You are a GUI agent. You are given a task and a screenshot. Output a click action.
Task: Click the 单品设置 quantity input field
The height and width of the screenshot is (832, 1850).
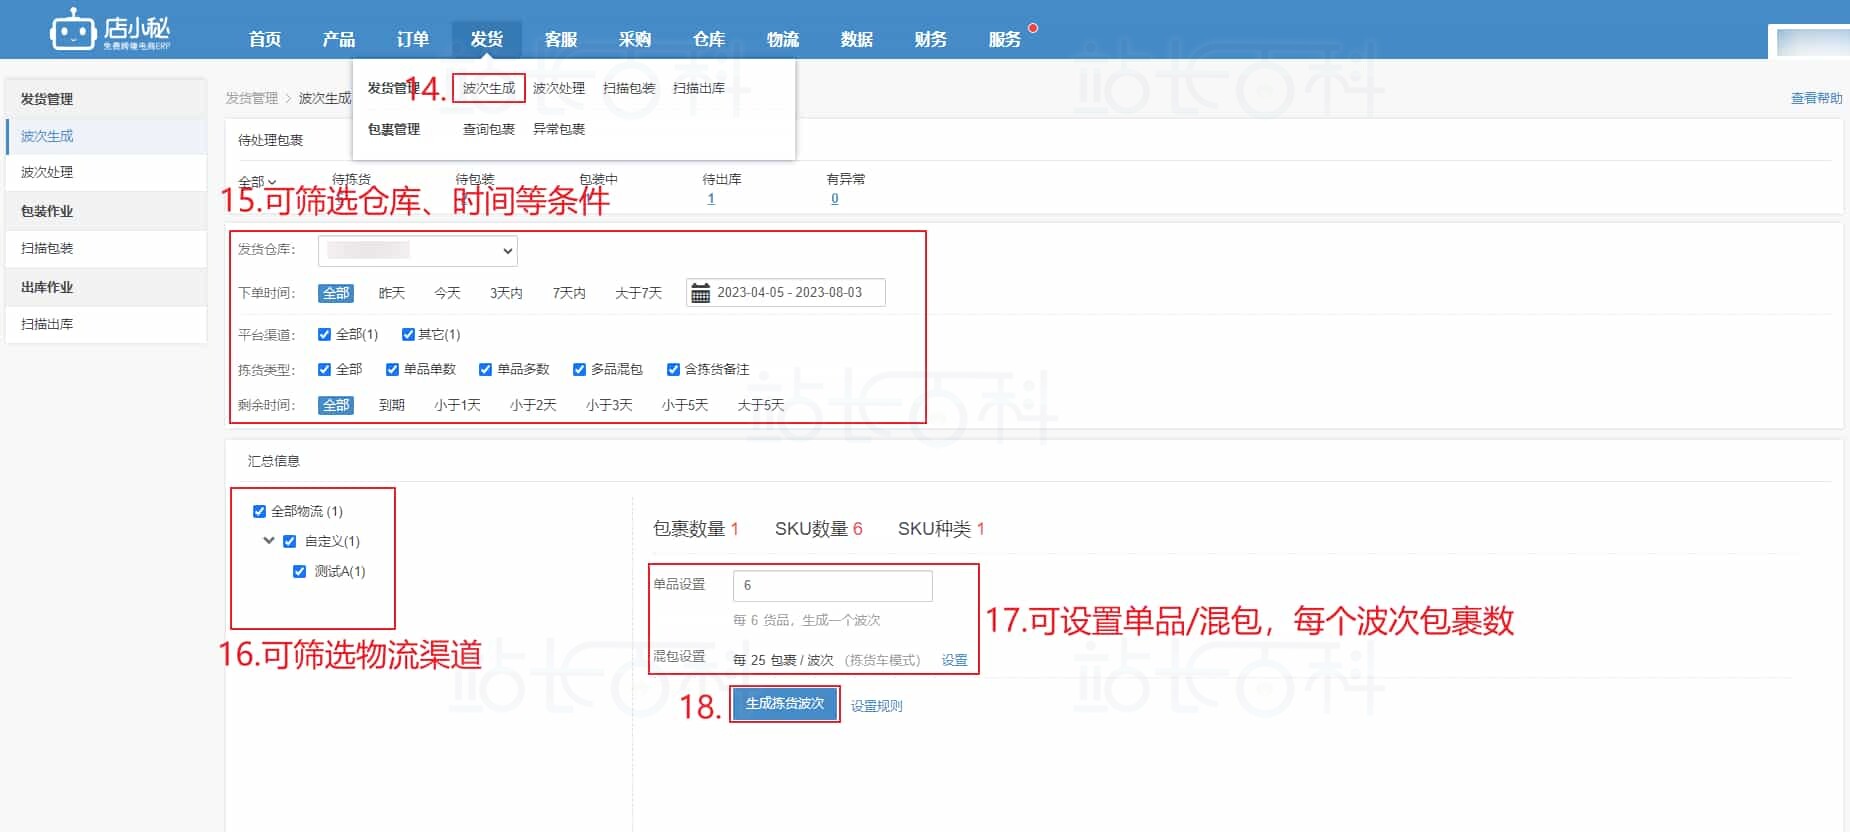(x=832, y=586)
